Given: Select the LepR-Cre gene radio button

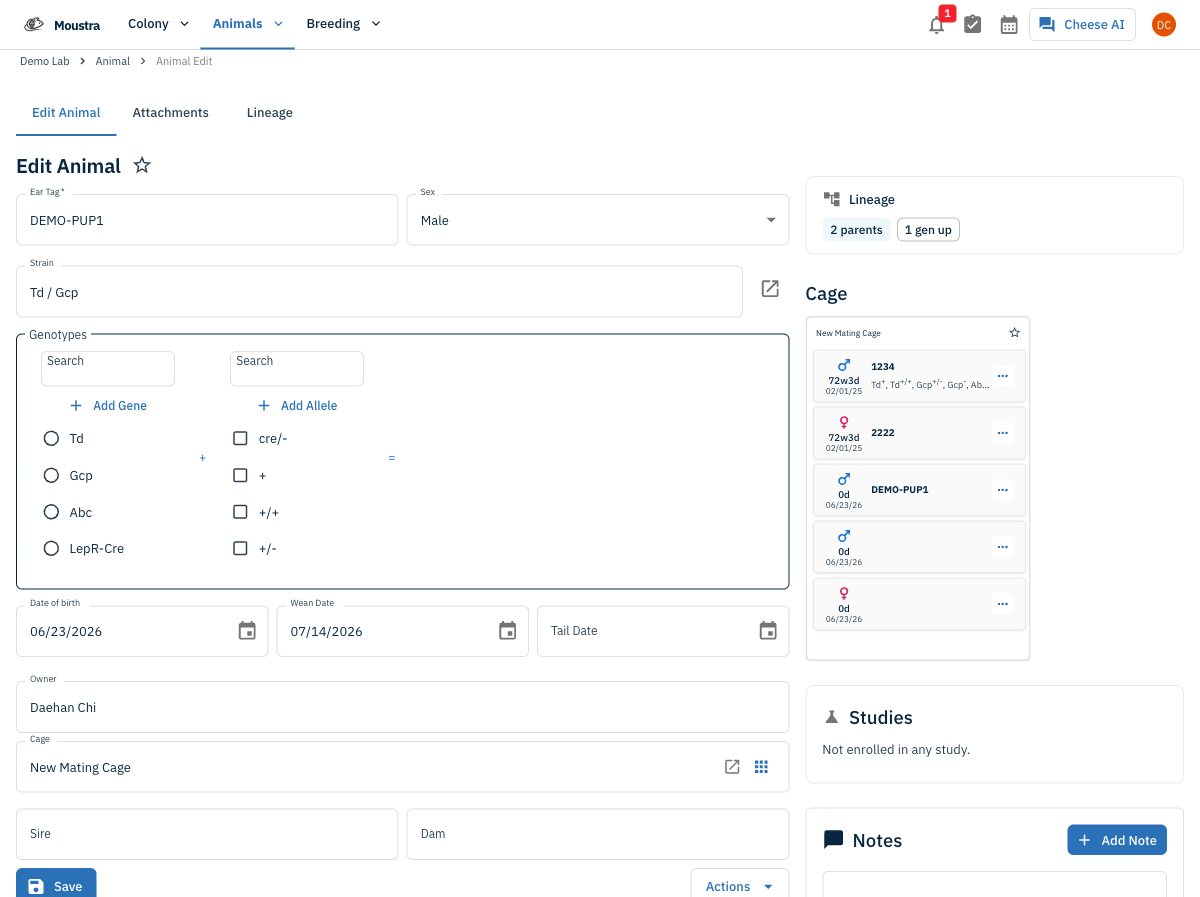Looking at the screenshot, I should pyautogui.click(x=52, y=548).
